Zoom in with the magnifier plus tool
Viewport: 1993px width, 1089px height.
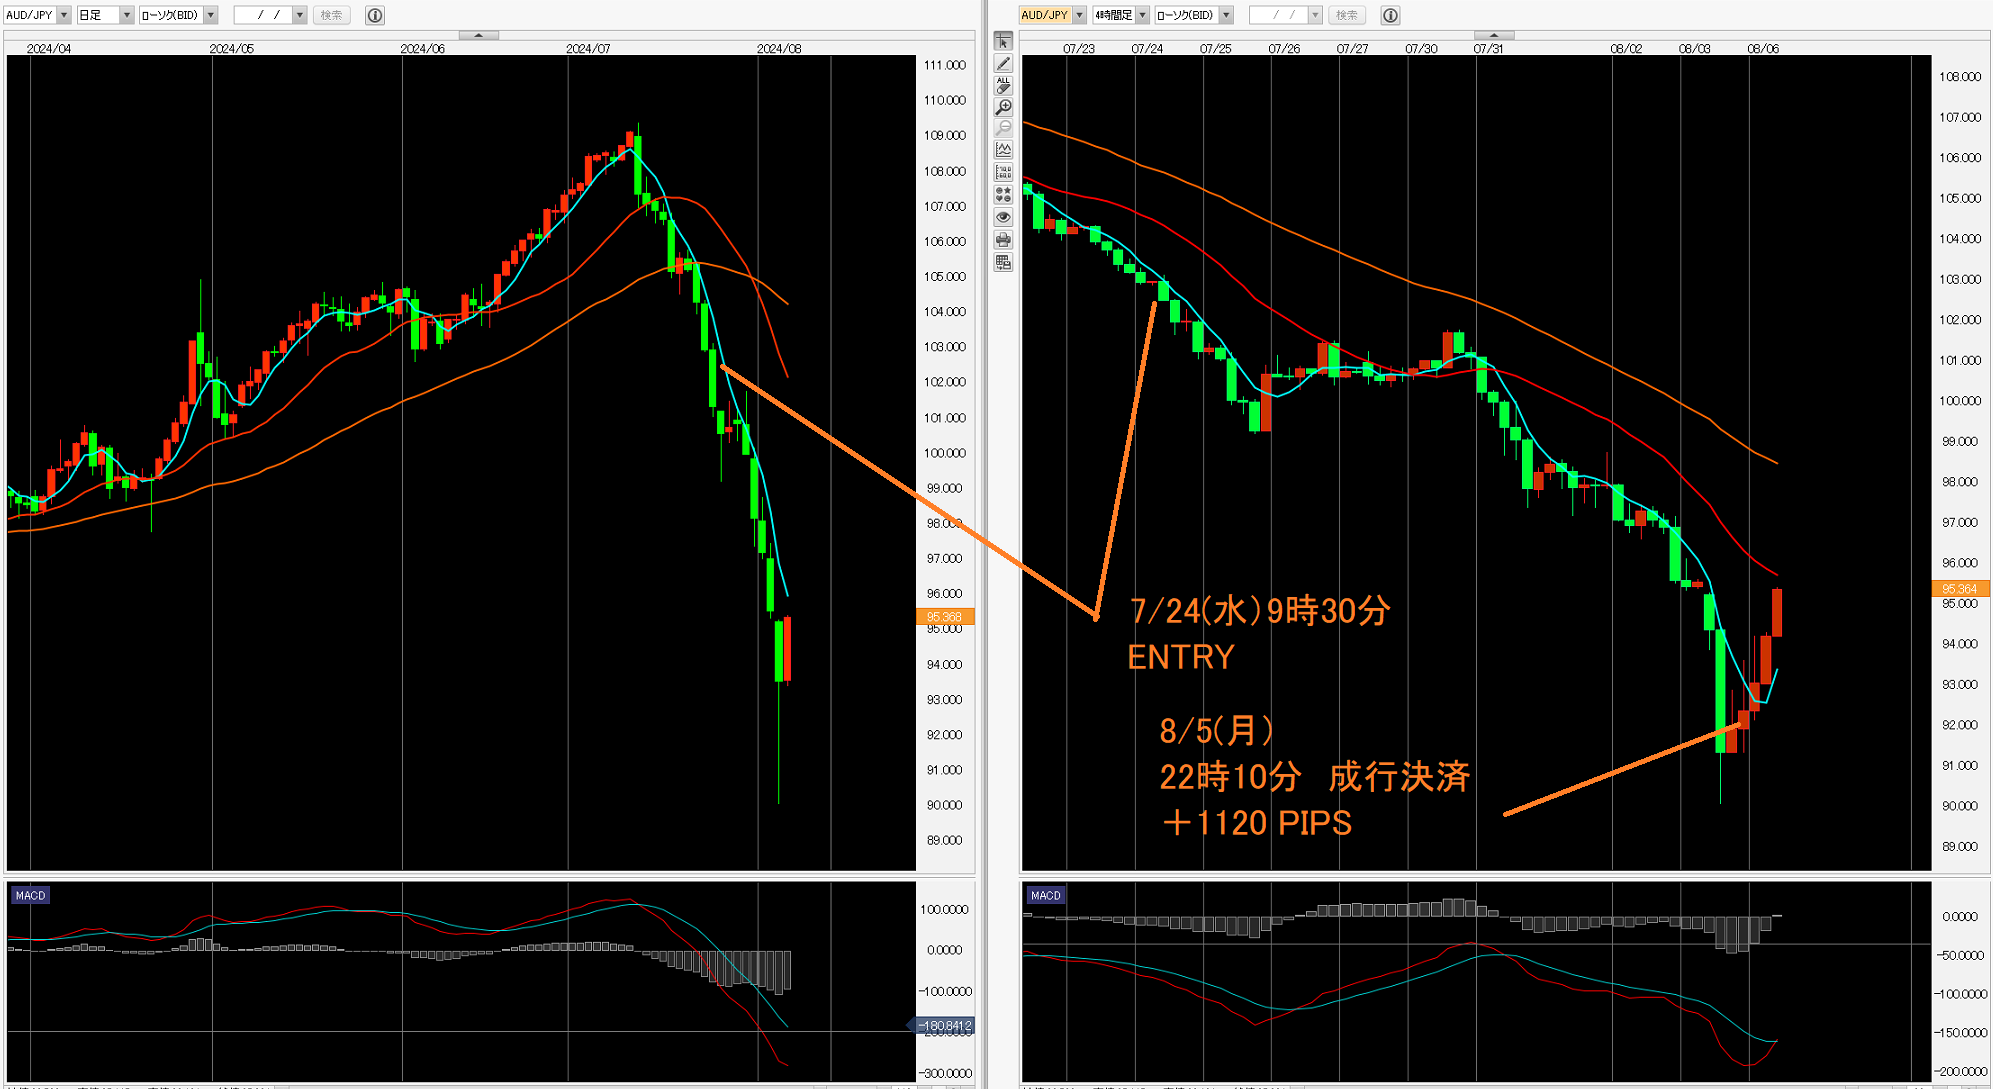1003,107
